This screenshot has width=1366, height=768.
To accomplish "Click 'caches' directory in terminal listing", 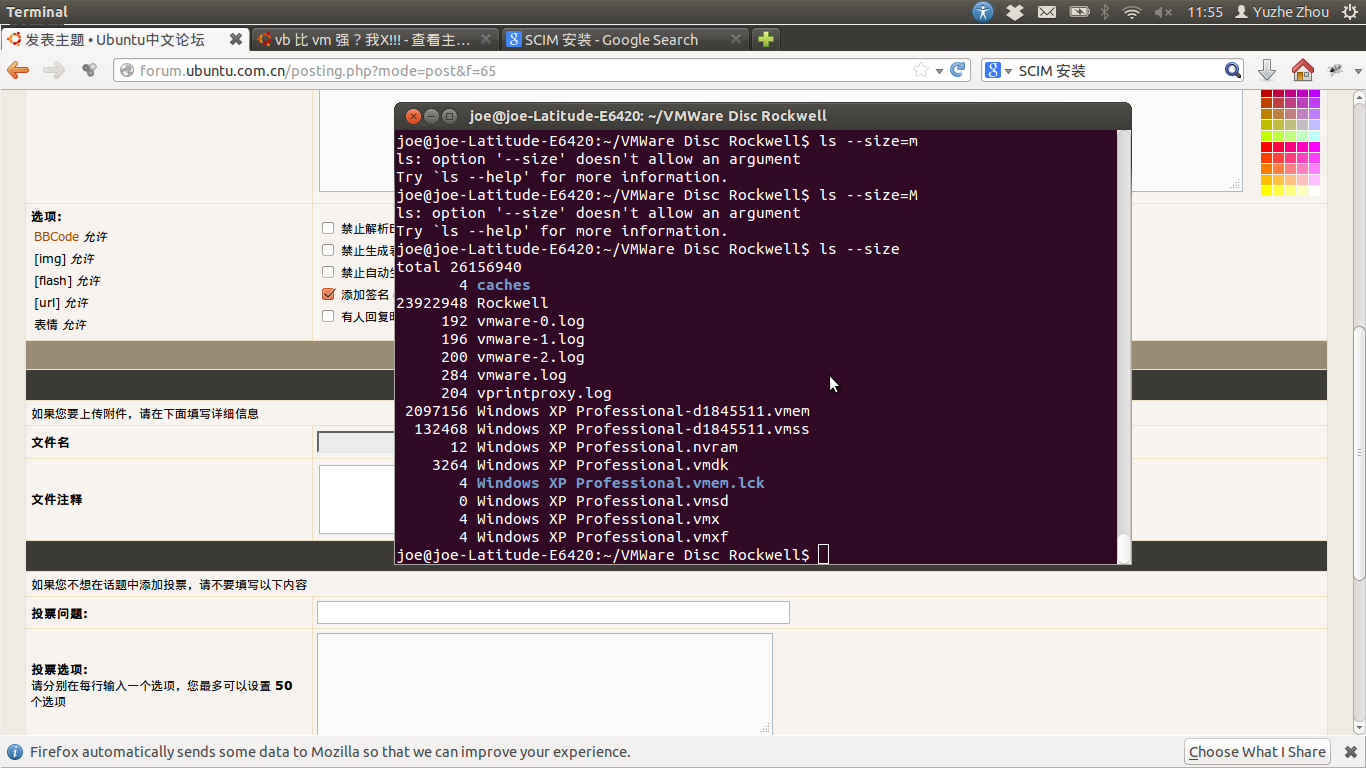I will click(x=503, y=285).
